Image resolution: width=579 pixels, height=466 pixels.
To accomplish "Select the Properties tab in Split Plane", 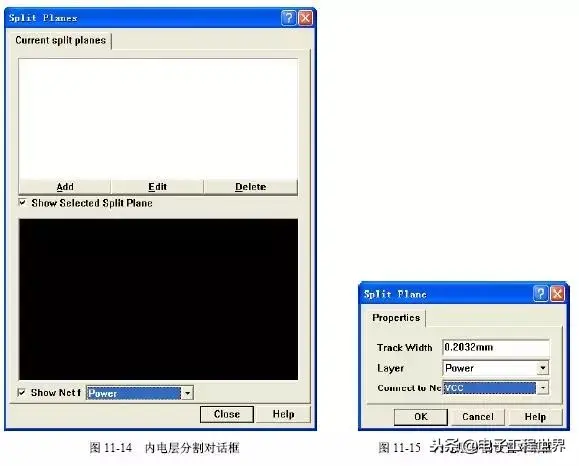I will tap(396, 318).
